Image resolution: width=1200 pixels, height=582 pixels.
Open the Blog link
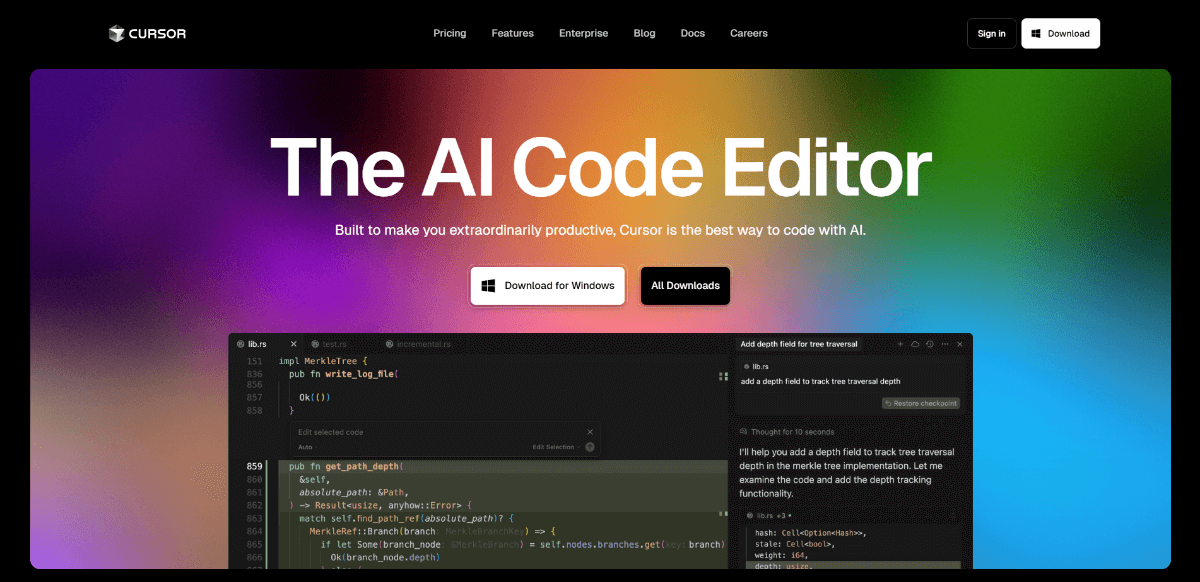645,33
